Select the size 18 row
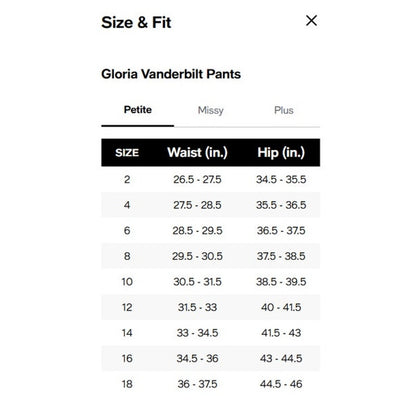 click(211, 384)
